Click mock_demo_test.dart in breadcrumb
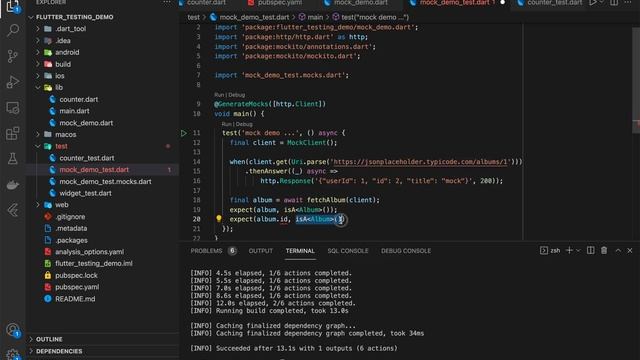 click(x=254, y=17)
